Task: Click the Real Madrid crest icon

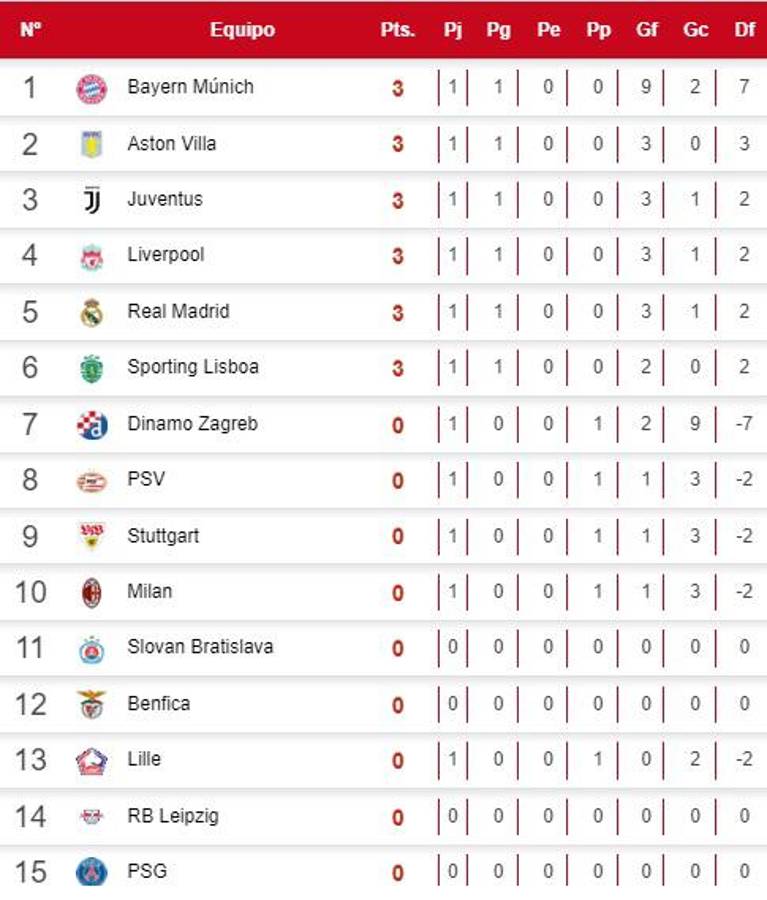Action: point(91,313)
